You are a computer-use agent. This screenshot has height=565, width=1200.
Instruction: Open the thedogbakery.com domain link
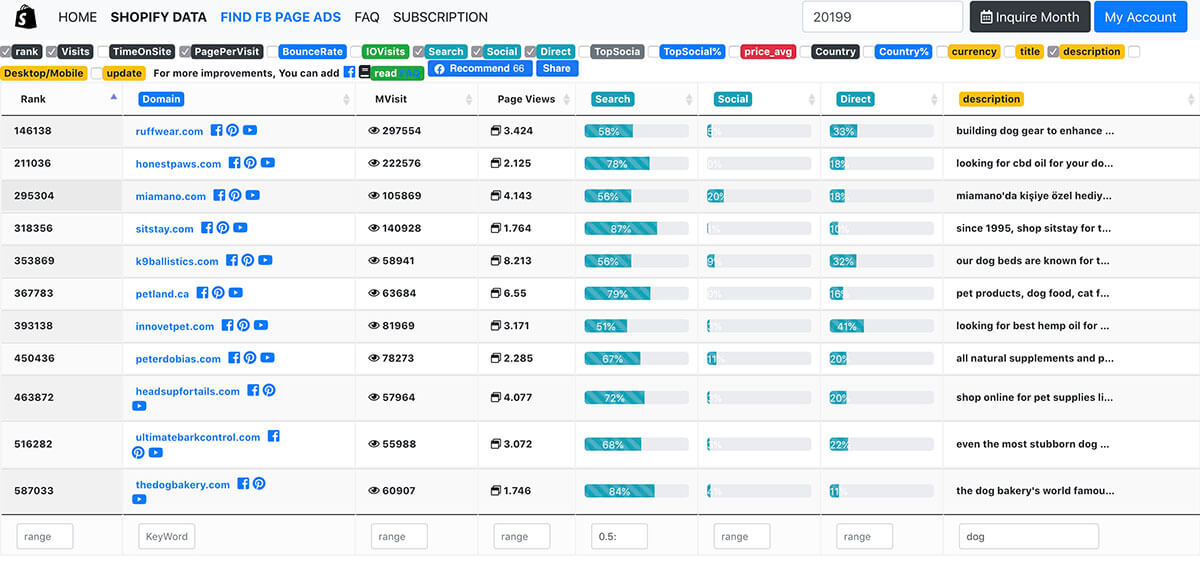183,485
